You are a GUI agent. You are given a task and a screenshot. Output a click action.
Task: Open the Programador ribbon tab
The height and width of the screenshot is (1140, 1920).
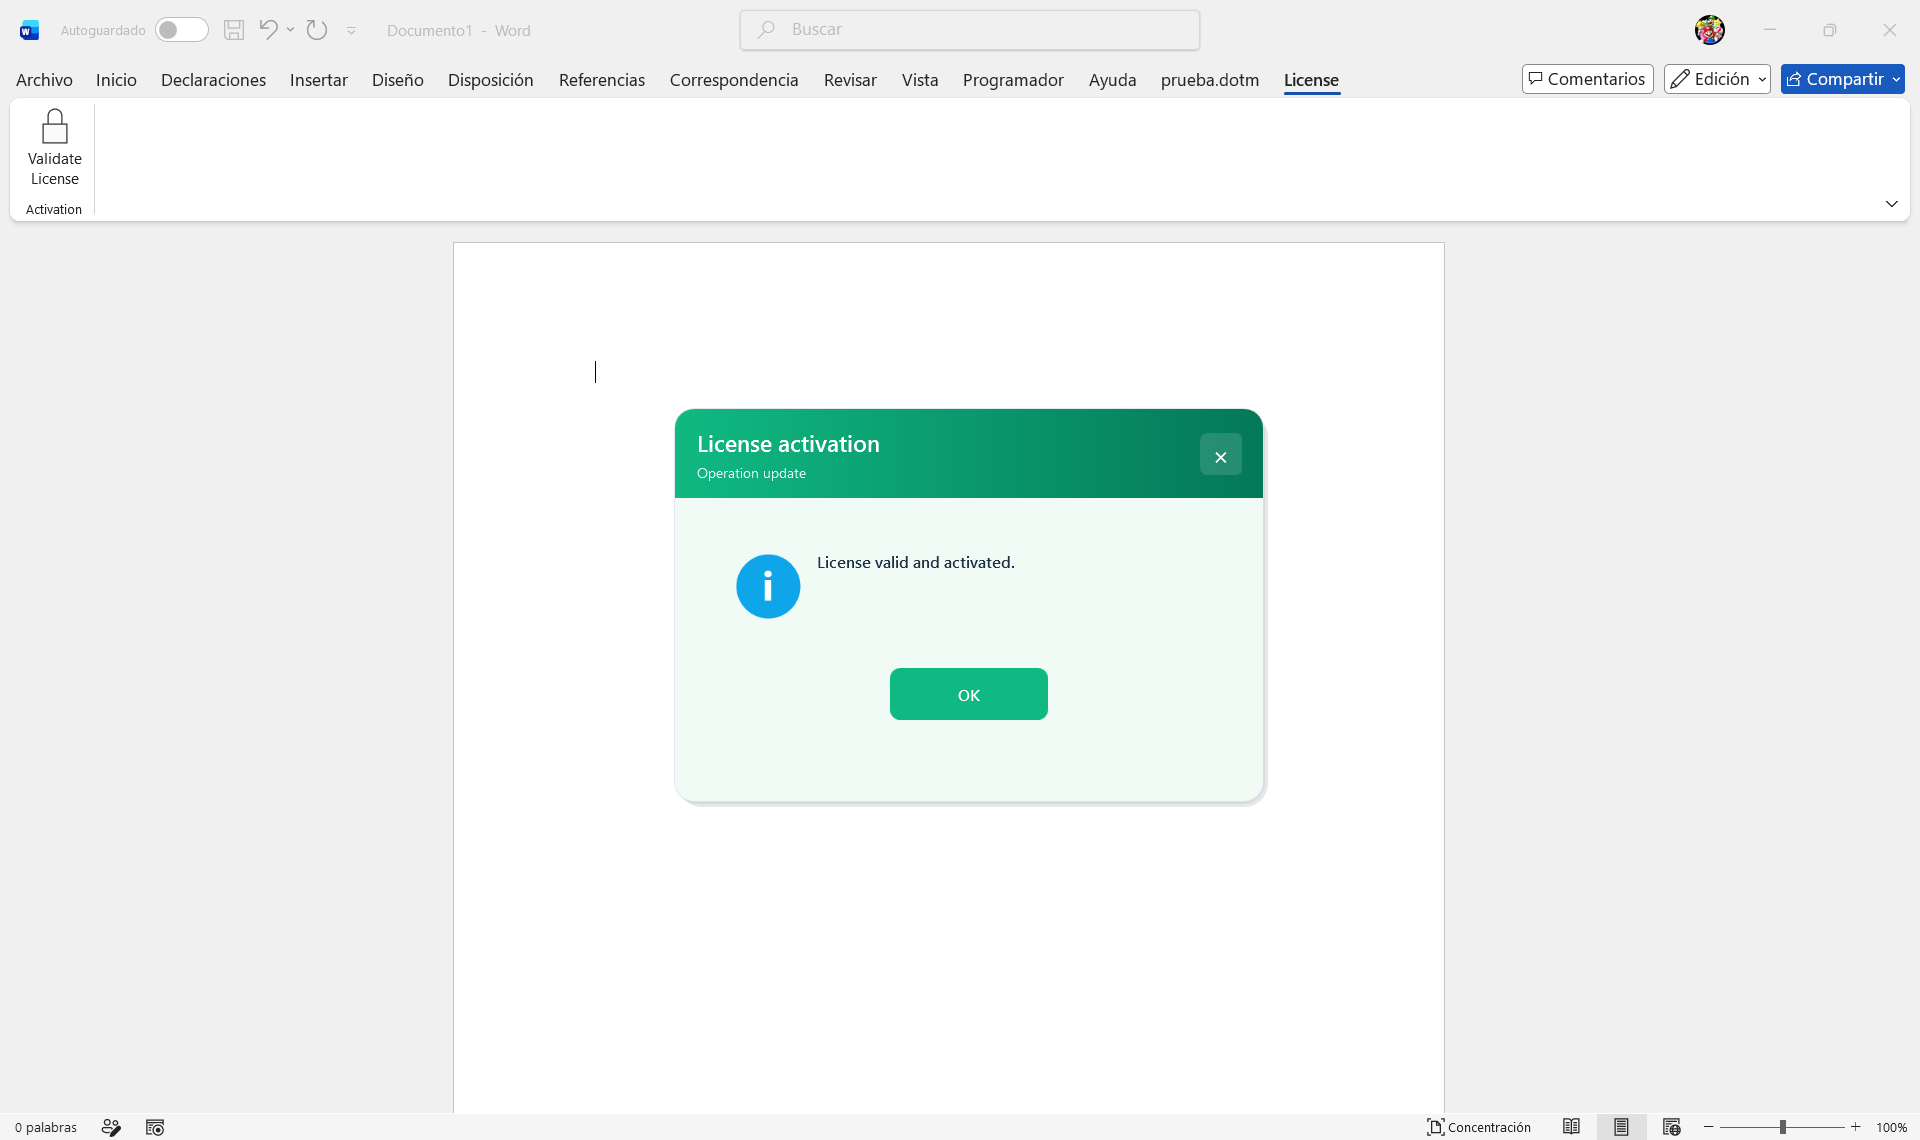pos(1013,80)
